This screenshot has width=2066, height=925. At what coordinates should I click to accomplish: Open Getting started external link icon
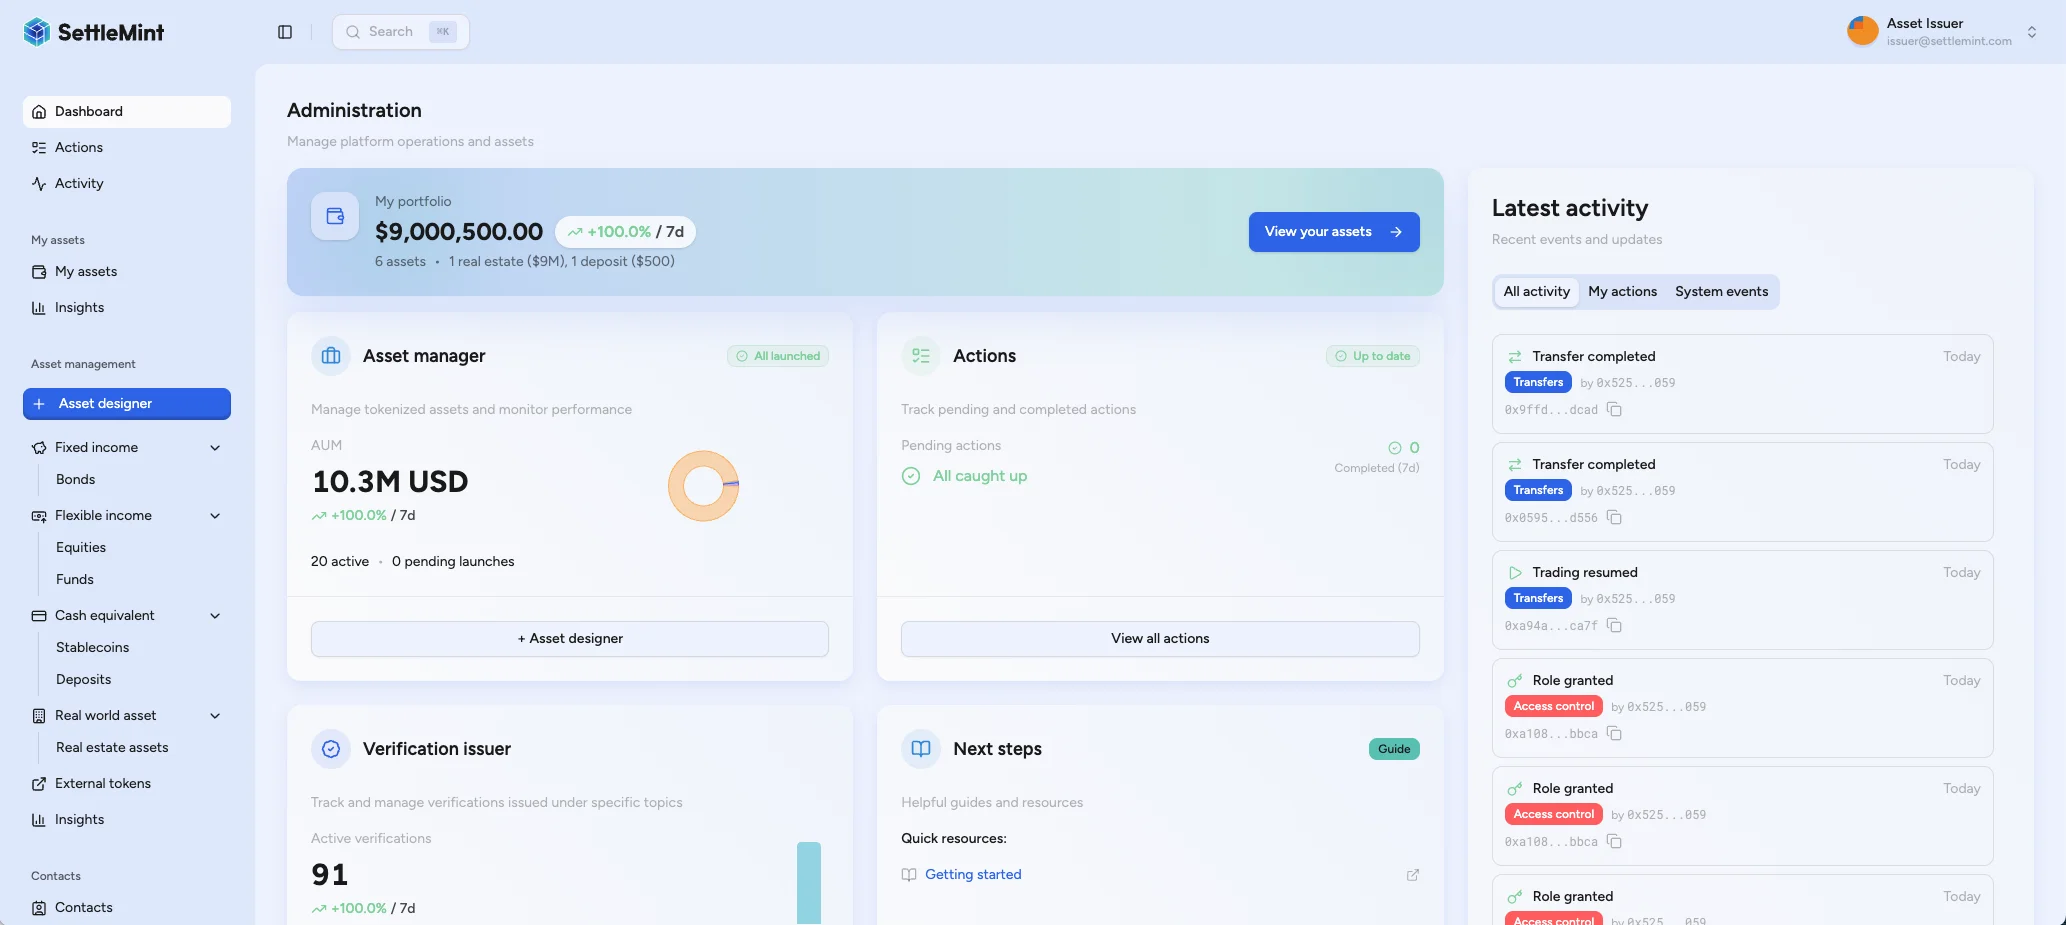point(1412,875)
